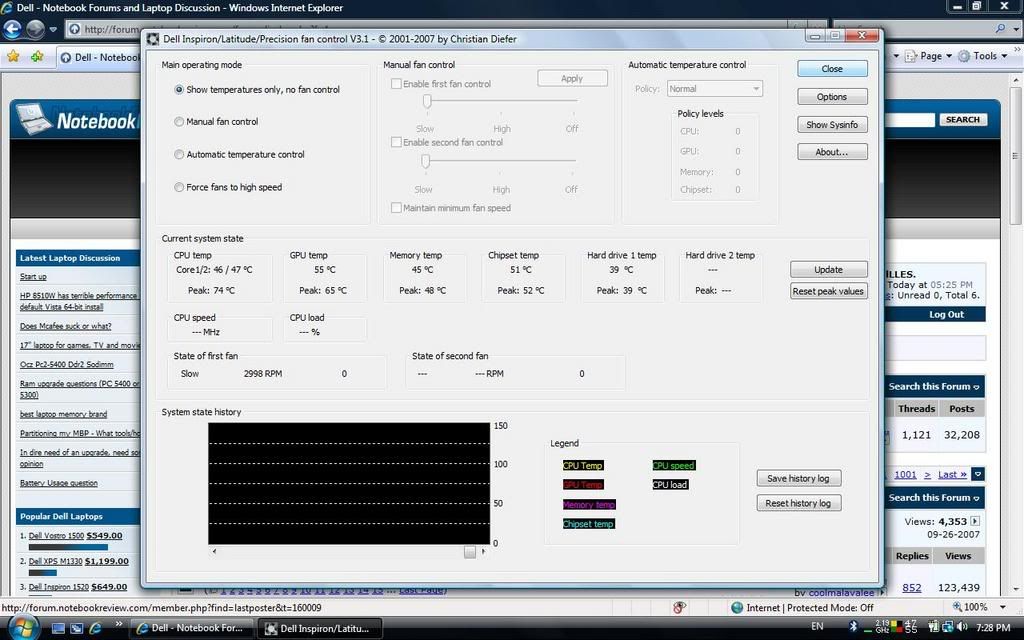Open the Windows Start orb
The width and height of the screenshot is (1024, 640).
tap(22, 628)
